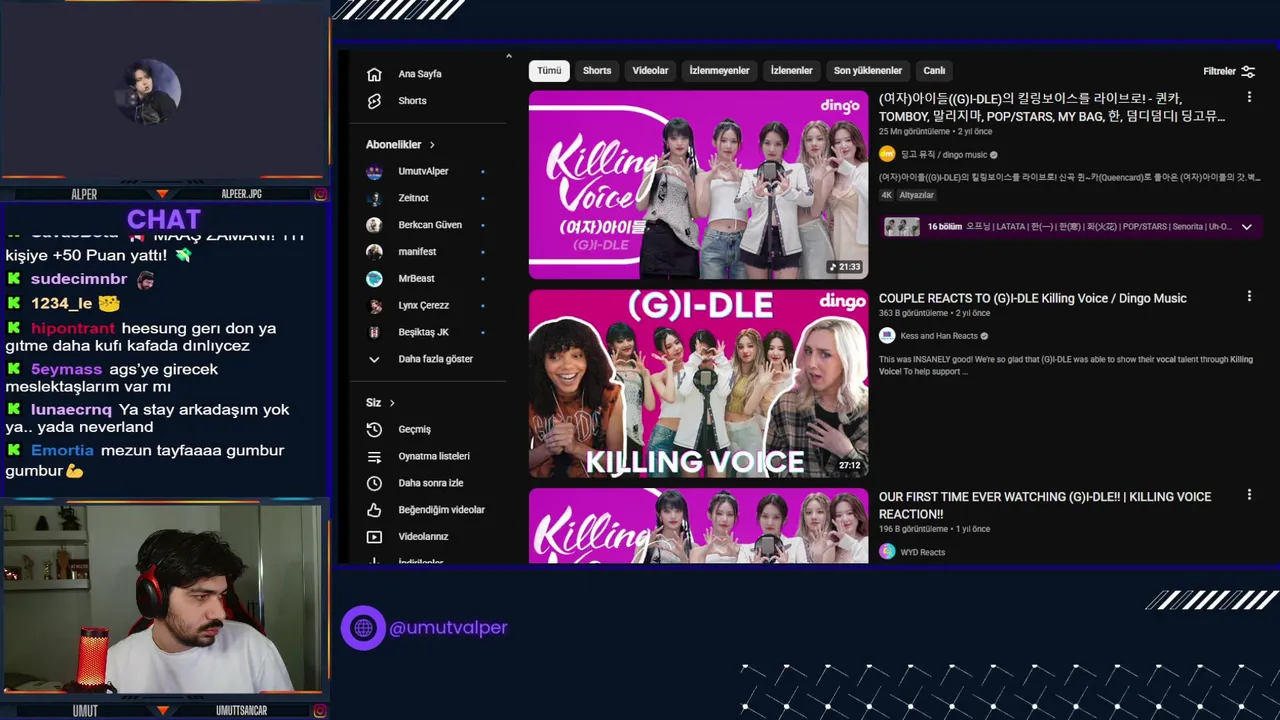Open Shorts icon in sidebar
The width and height of the screenshot is (1280, 720).
pos(374,101)
